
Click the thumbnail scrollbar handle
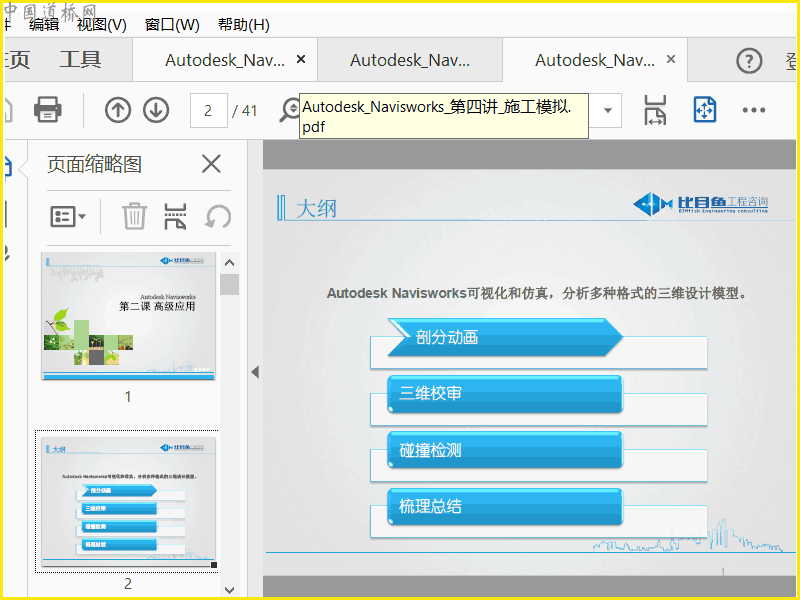point(230,285)
